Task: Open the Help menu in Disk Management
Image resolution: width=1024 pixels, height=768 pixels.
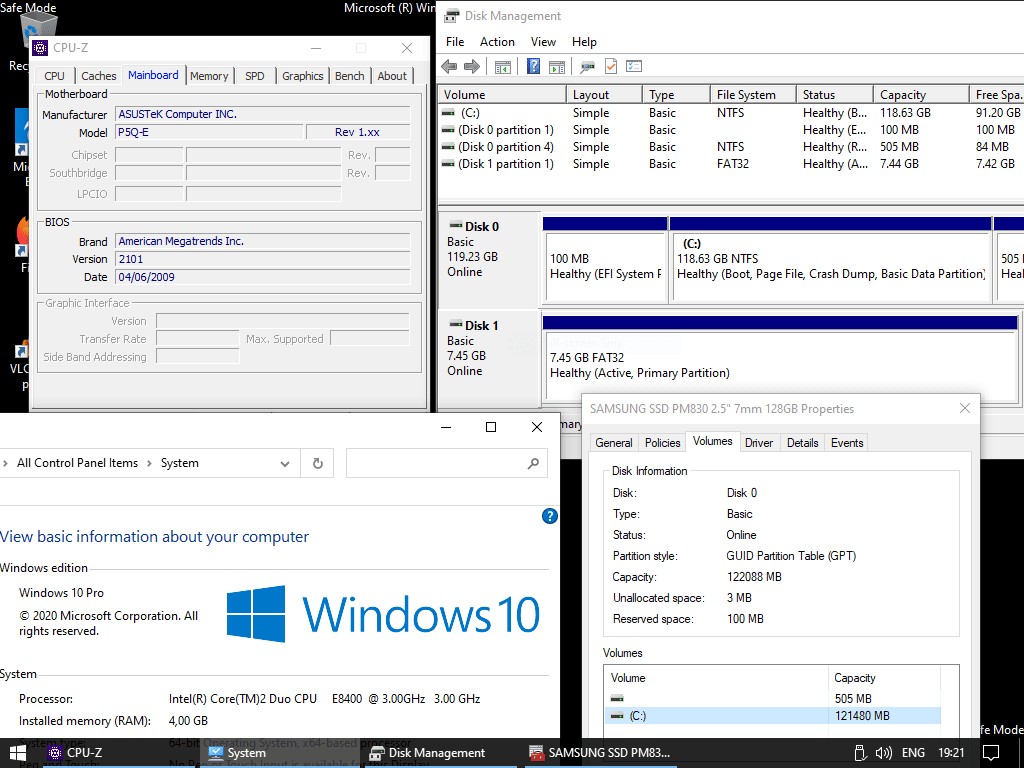Action: (584, 42)
